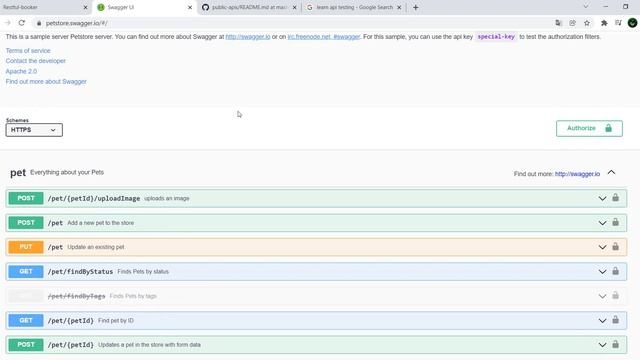Open the Schemes HTTPS dropdown
The width and height of the screenshot is (640, 360).
coord(34,130)
